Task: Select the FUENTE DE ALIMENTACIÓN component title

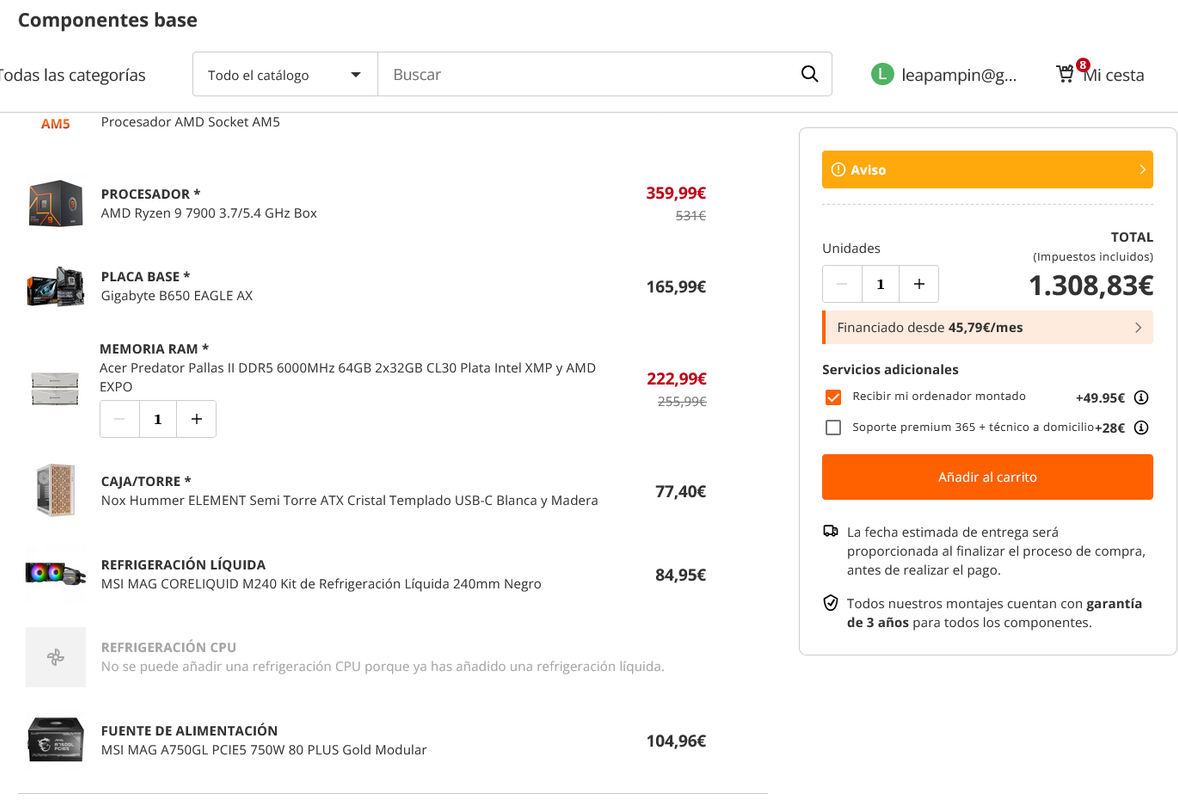Action: coord(189,731)
